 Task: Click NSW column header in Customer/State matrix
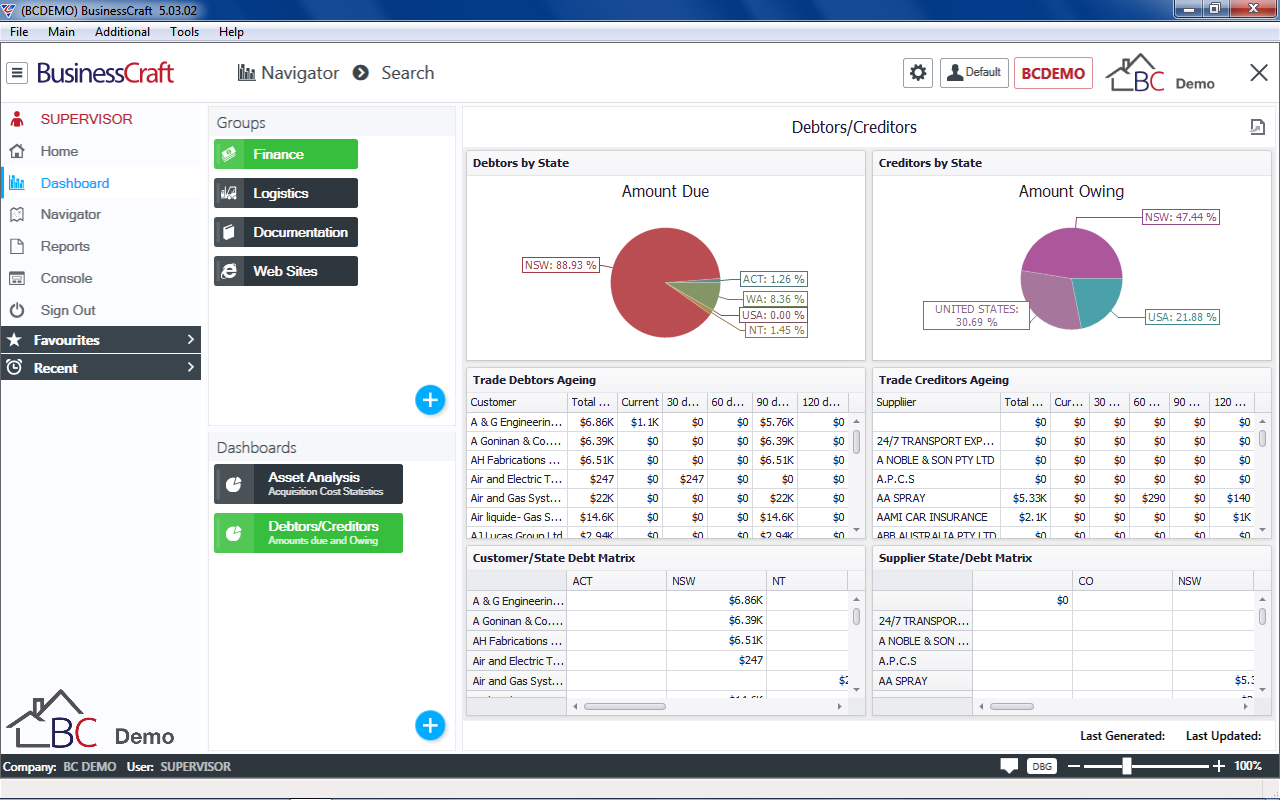point(717,581)
